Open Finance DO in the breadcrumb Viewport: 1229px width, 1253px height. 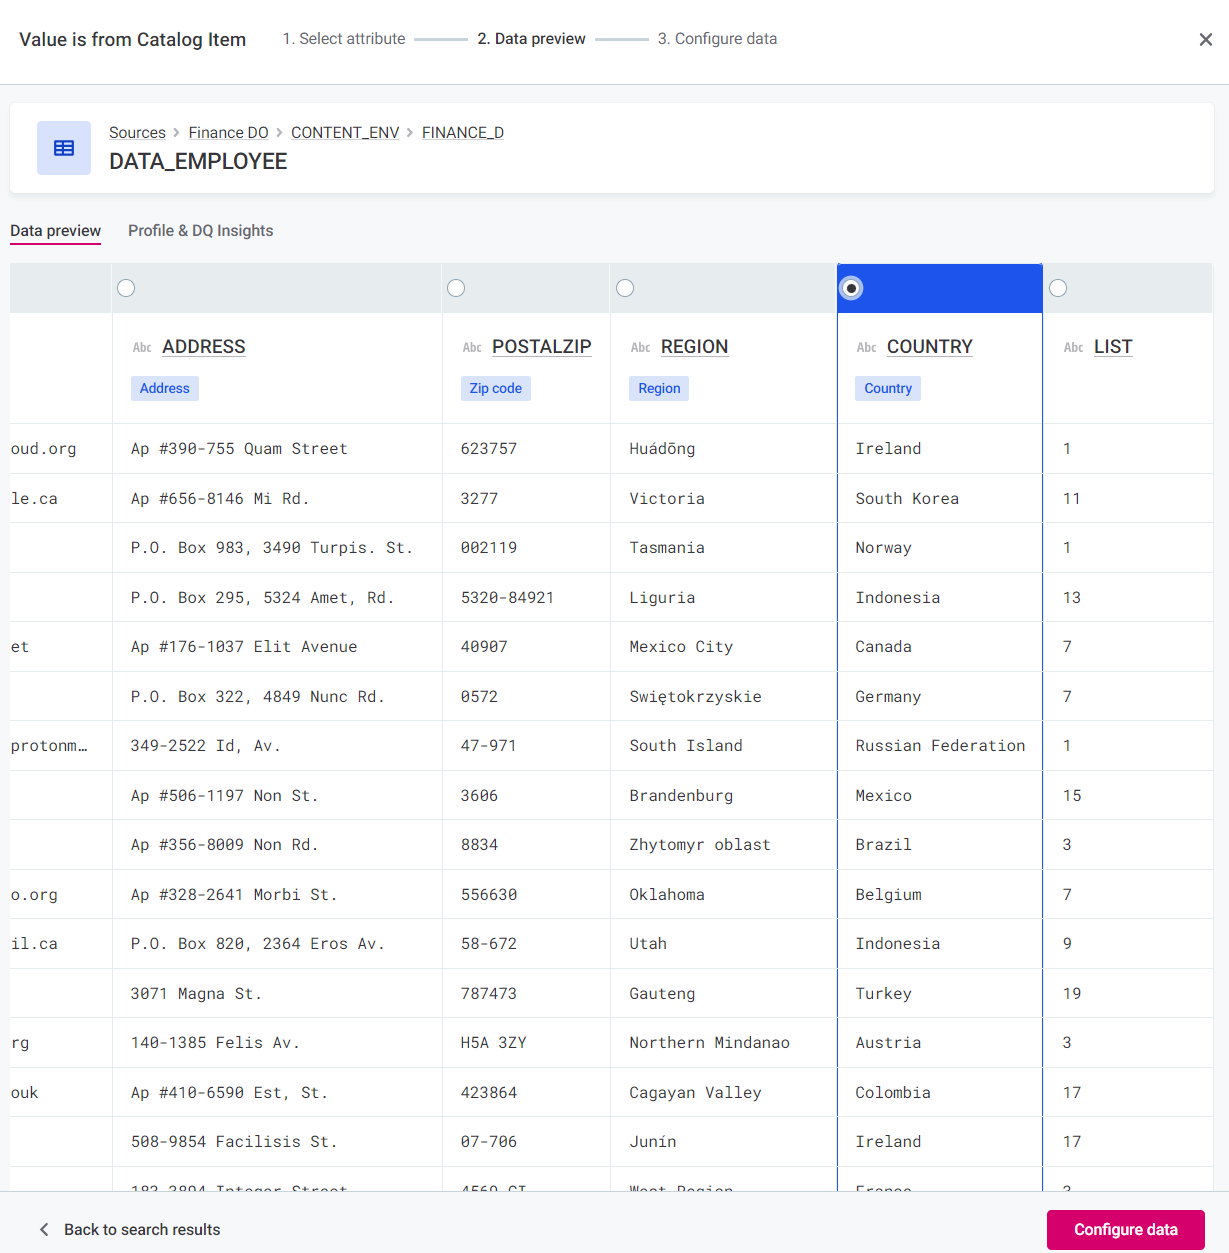pyautogui.click(x=228, y=133)
